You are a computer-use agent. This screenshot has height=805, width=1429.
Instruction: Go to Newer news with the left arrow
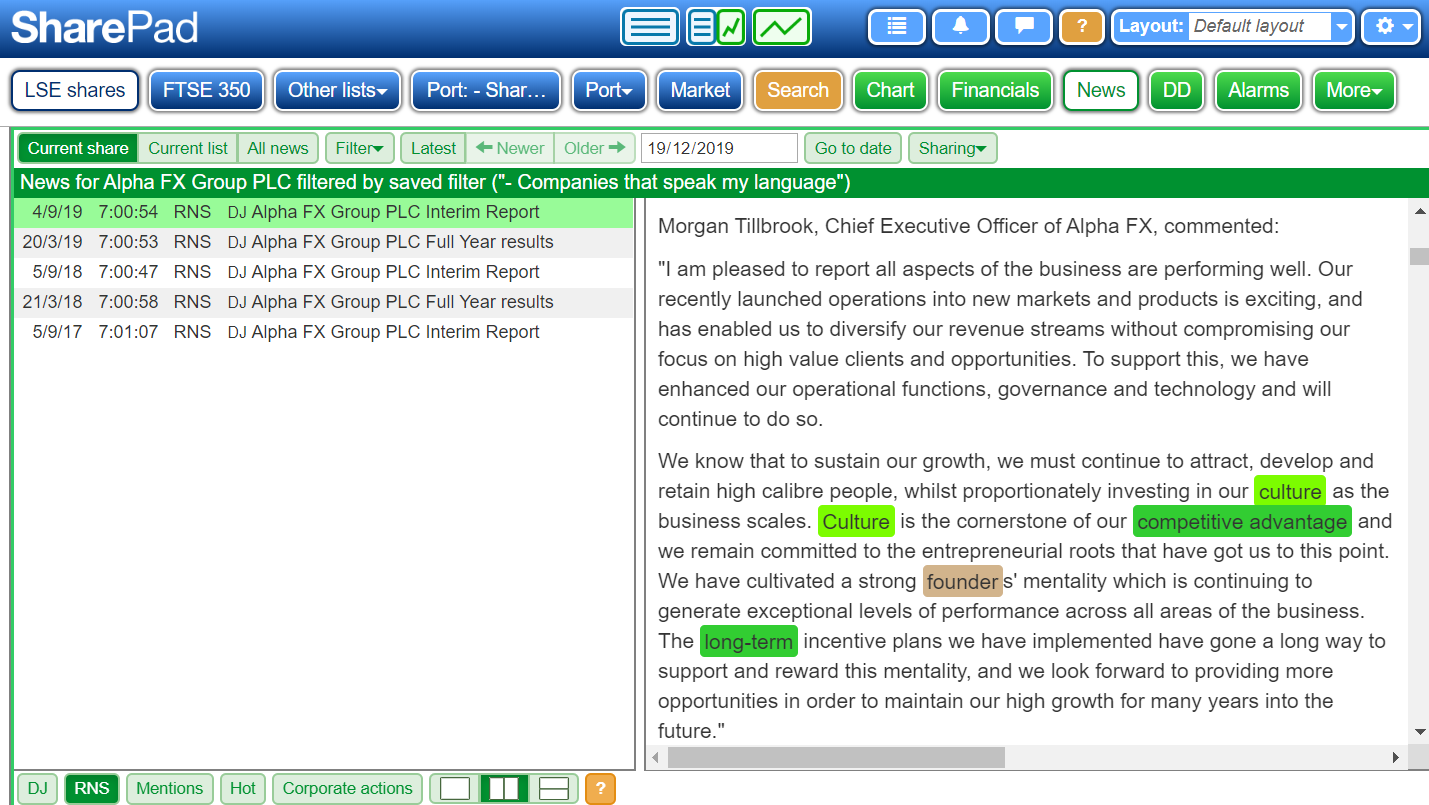tap(510, 148)
